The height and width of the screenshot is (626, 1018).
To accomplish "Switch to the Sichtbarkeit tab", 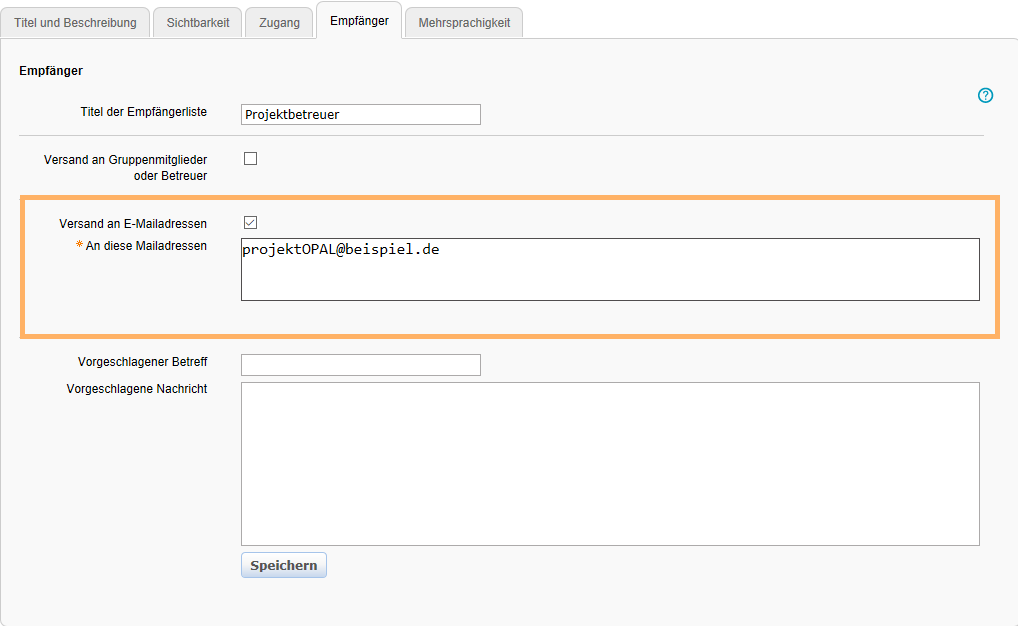I will pos(197,21).
